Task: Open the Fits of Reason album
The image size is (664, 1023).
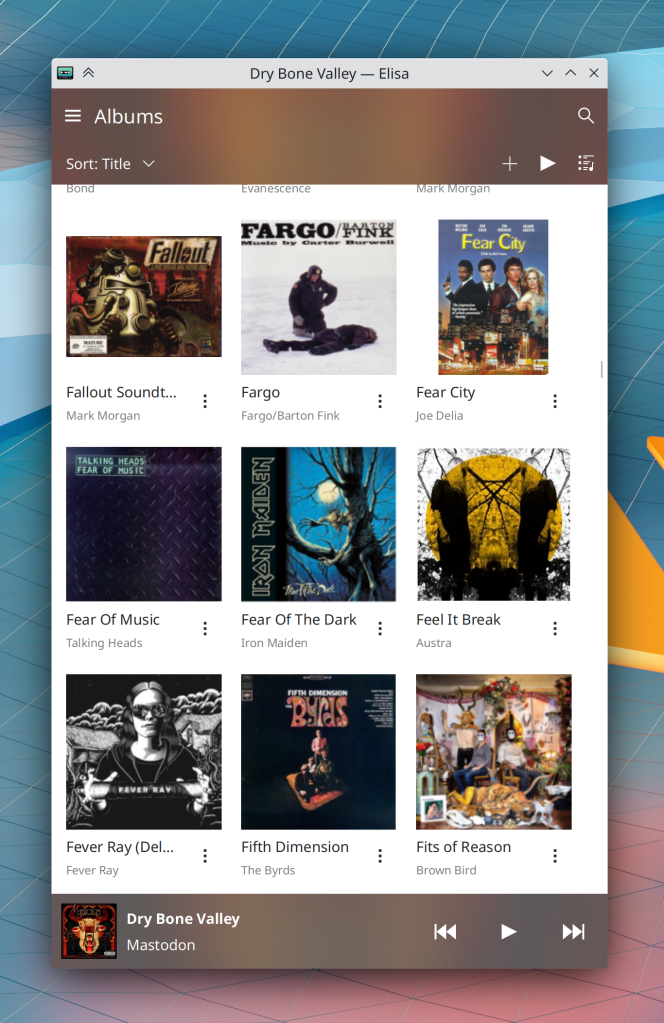Action: point(494,752)
